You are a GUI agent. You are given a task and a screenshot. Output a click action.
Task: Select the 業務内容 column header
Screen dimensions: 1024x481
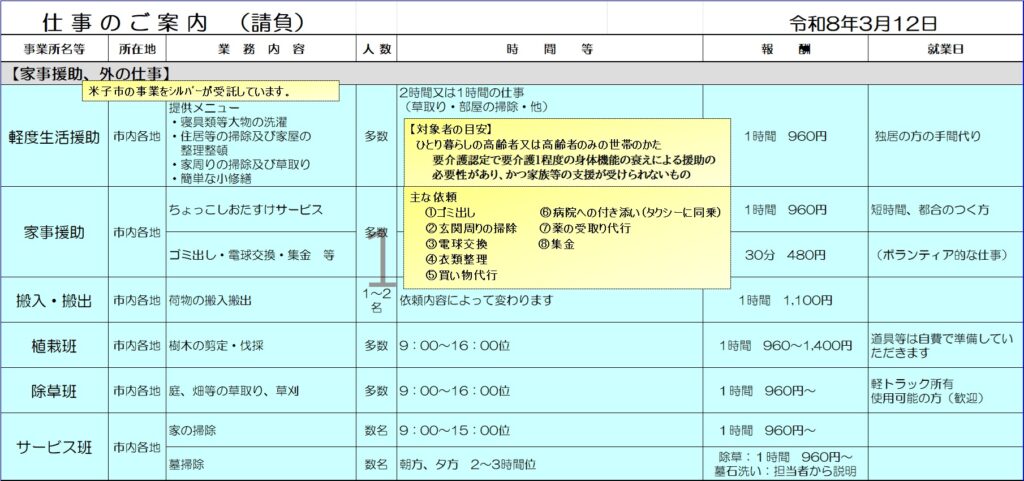coord(260,49)
